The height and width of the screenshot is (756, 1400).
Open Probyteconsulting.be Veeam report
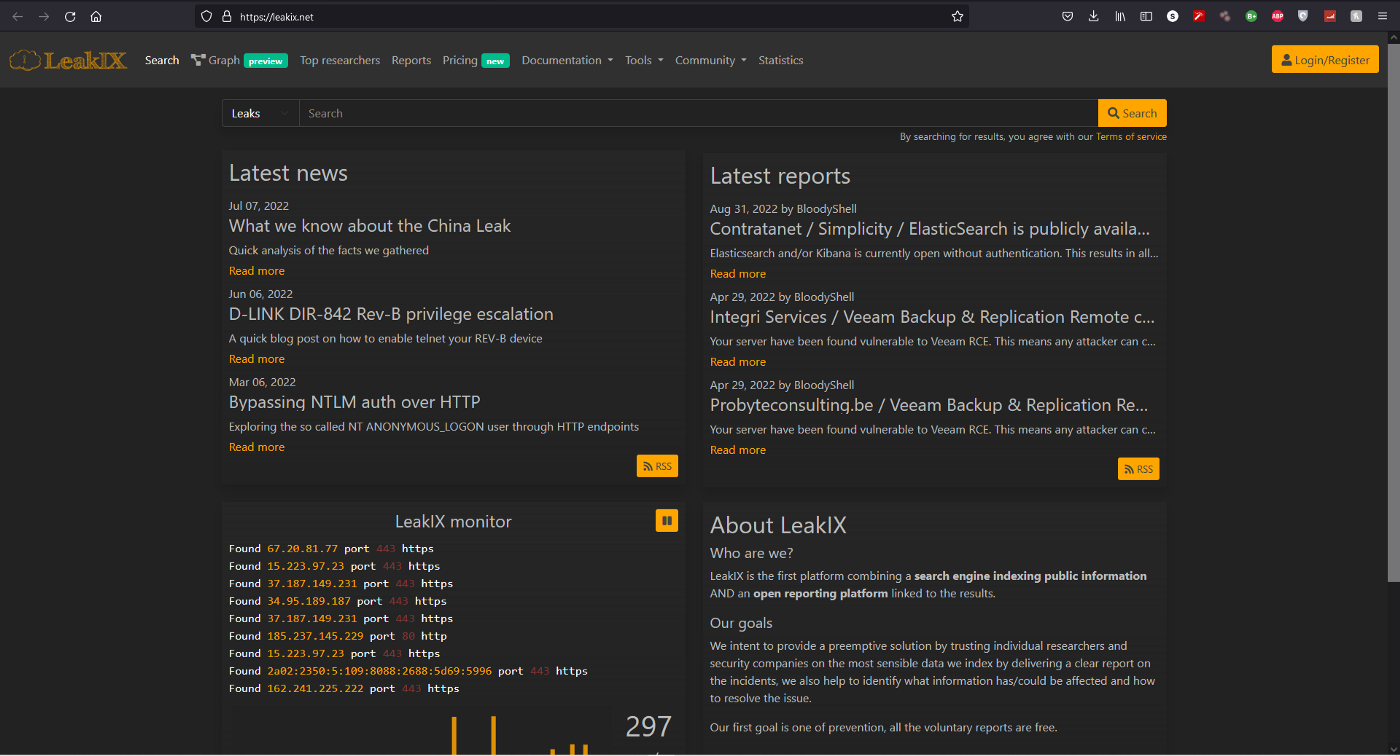(929, 405)
